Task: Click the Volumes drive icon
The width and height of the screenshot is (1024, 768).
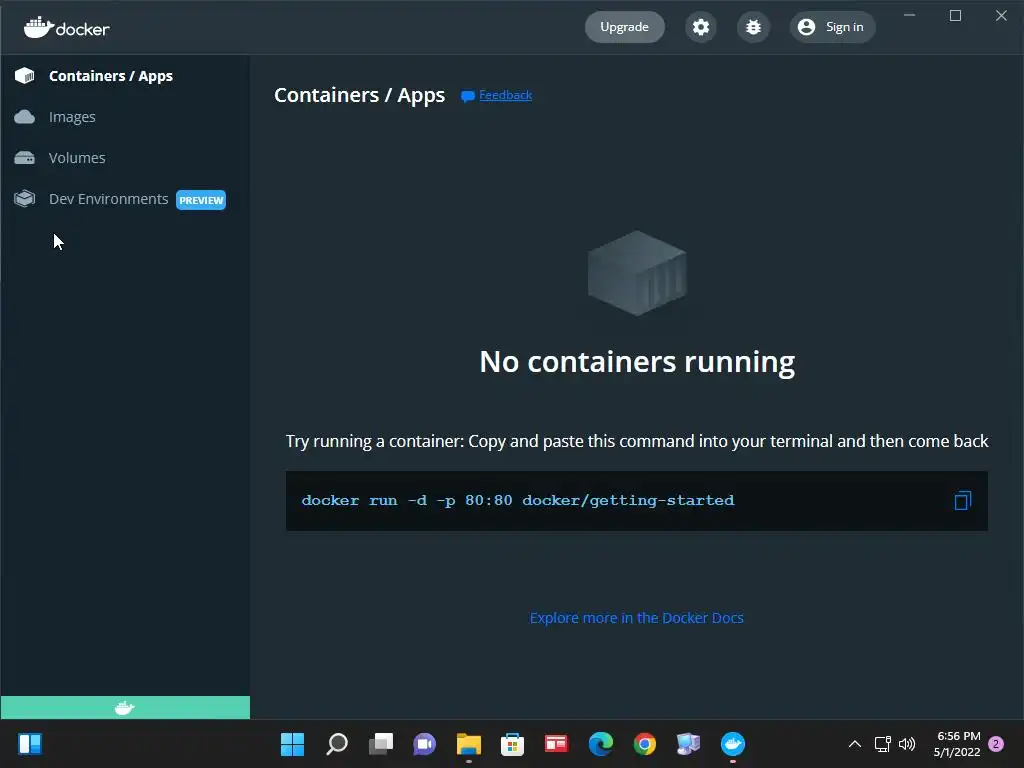Action: coord(25,158)
